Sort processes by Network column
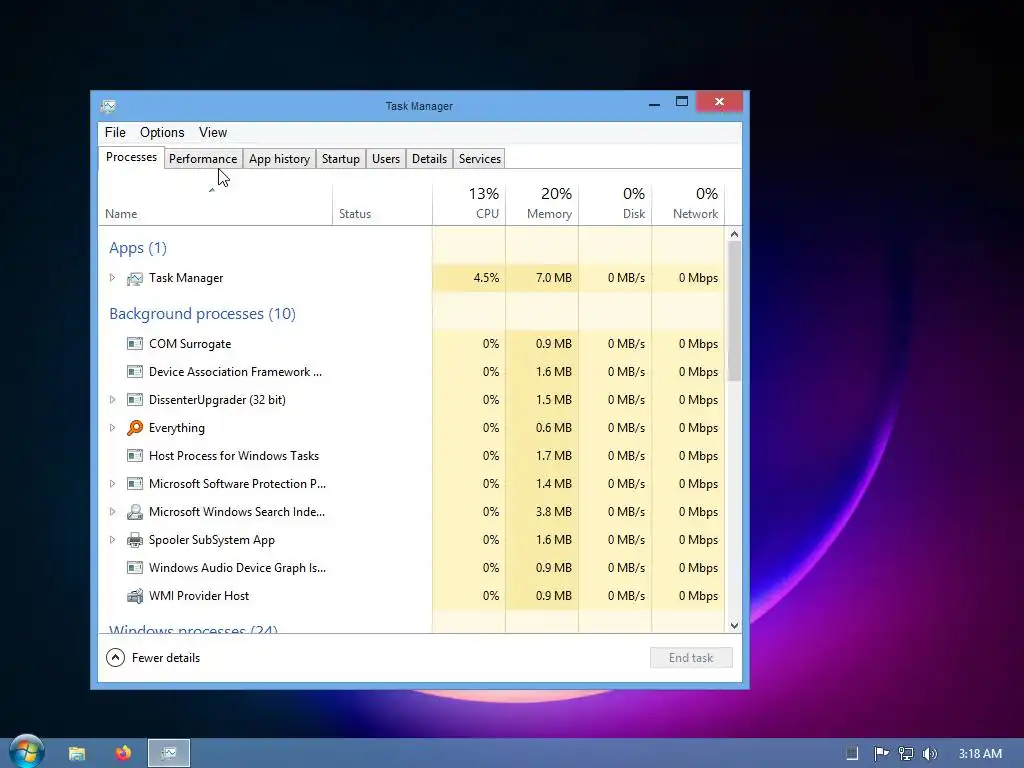Screen dimensions: 1024x768 688,204
